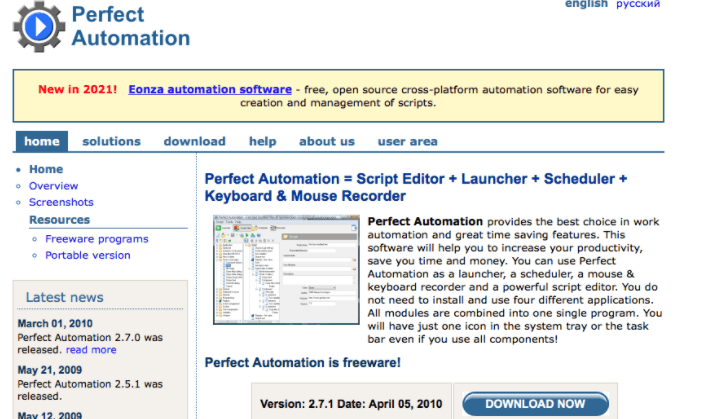Viewport: 715px width, 419px height.
Task: Open the Eonza automation software link
Action: pyautogui.click(x=210, y=89)
